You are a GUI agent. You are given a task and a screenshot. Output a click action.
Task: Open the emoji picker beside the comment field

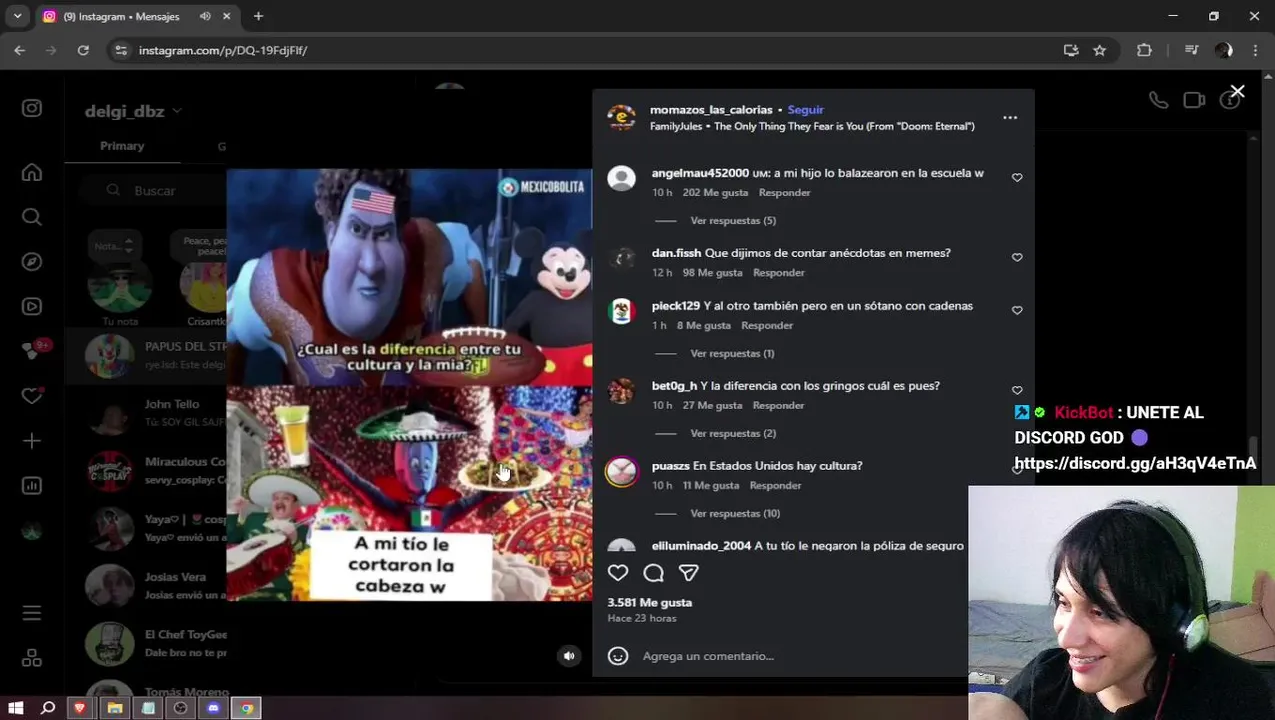[x=618, y=656]
